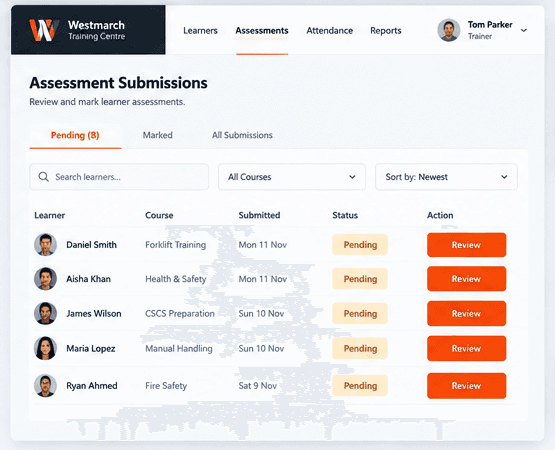Click the Fire Safety course cell

[166, 386]
